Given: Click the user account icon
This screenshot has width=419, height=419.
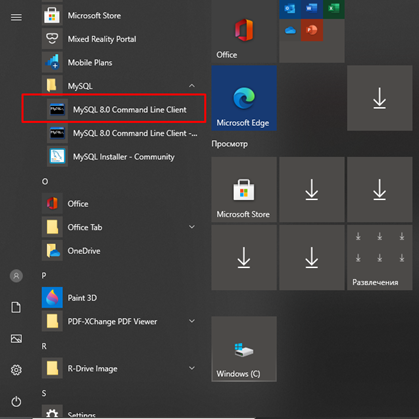Looking at the screenshot, I should pyautogui.click(x=16, y=276).
